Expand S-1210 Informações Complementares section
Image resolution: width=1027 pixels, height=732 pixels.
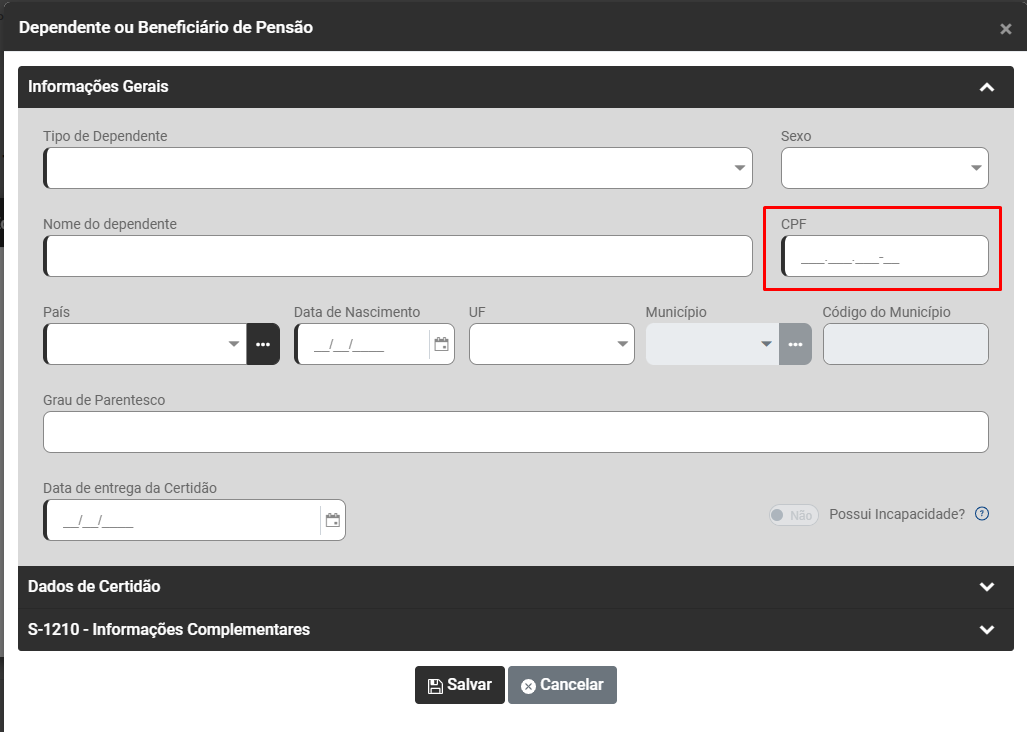click(x=987, y=630)
